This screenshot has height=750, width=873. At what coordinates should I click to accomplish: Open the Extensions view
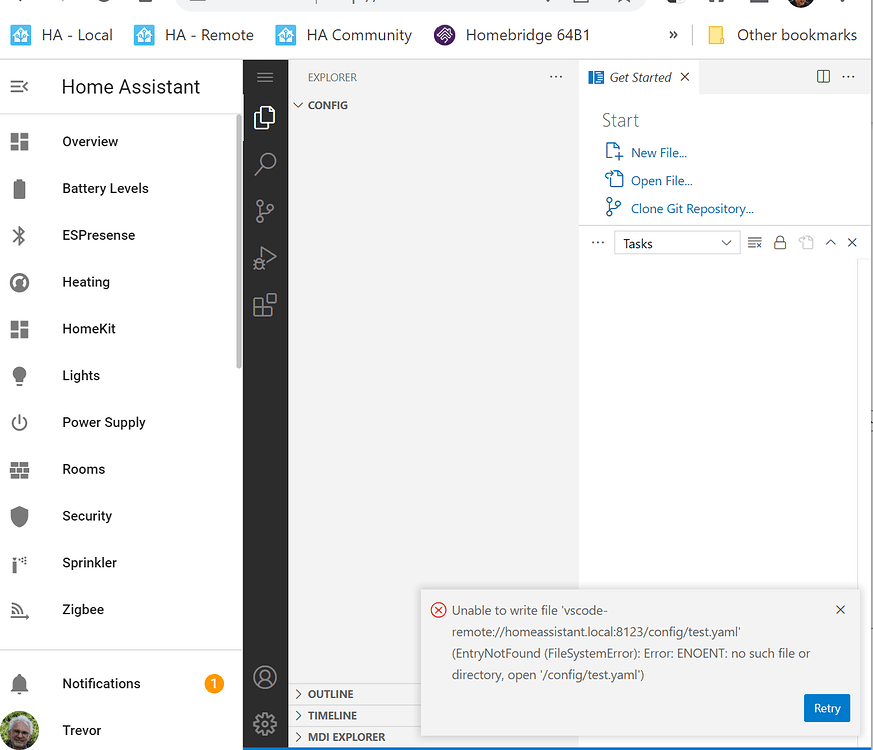point(265,305)
